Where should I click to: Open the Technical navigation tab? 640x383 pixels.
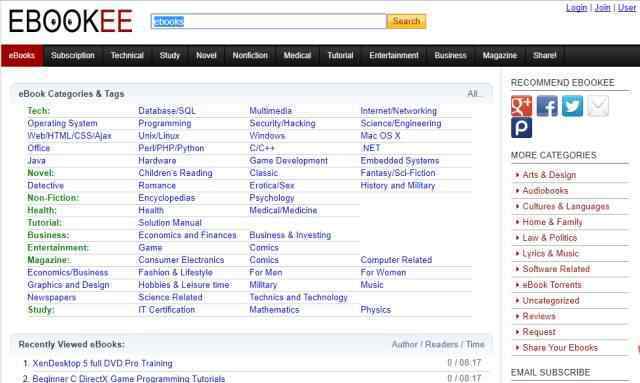pos(127,56)
